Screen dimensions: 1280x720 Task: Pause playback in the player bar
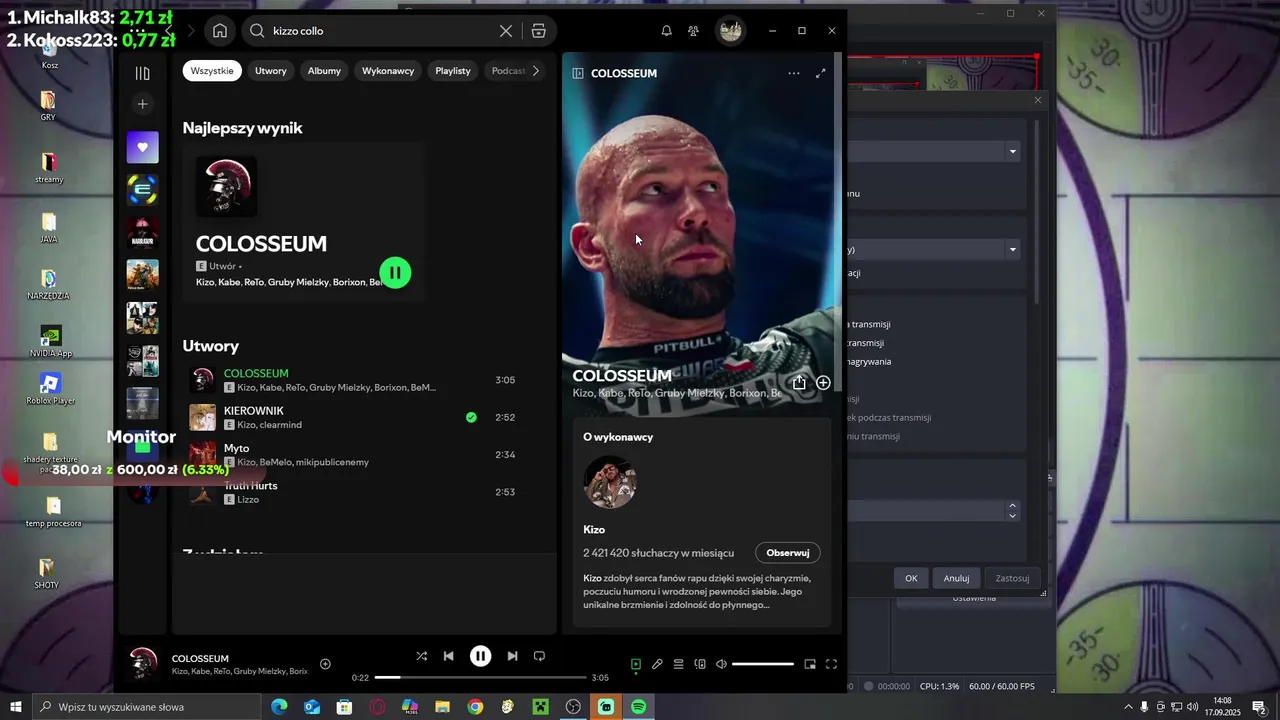[480, 656]
